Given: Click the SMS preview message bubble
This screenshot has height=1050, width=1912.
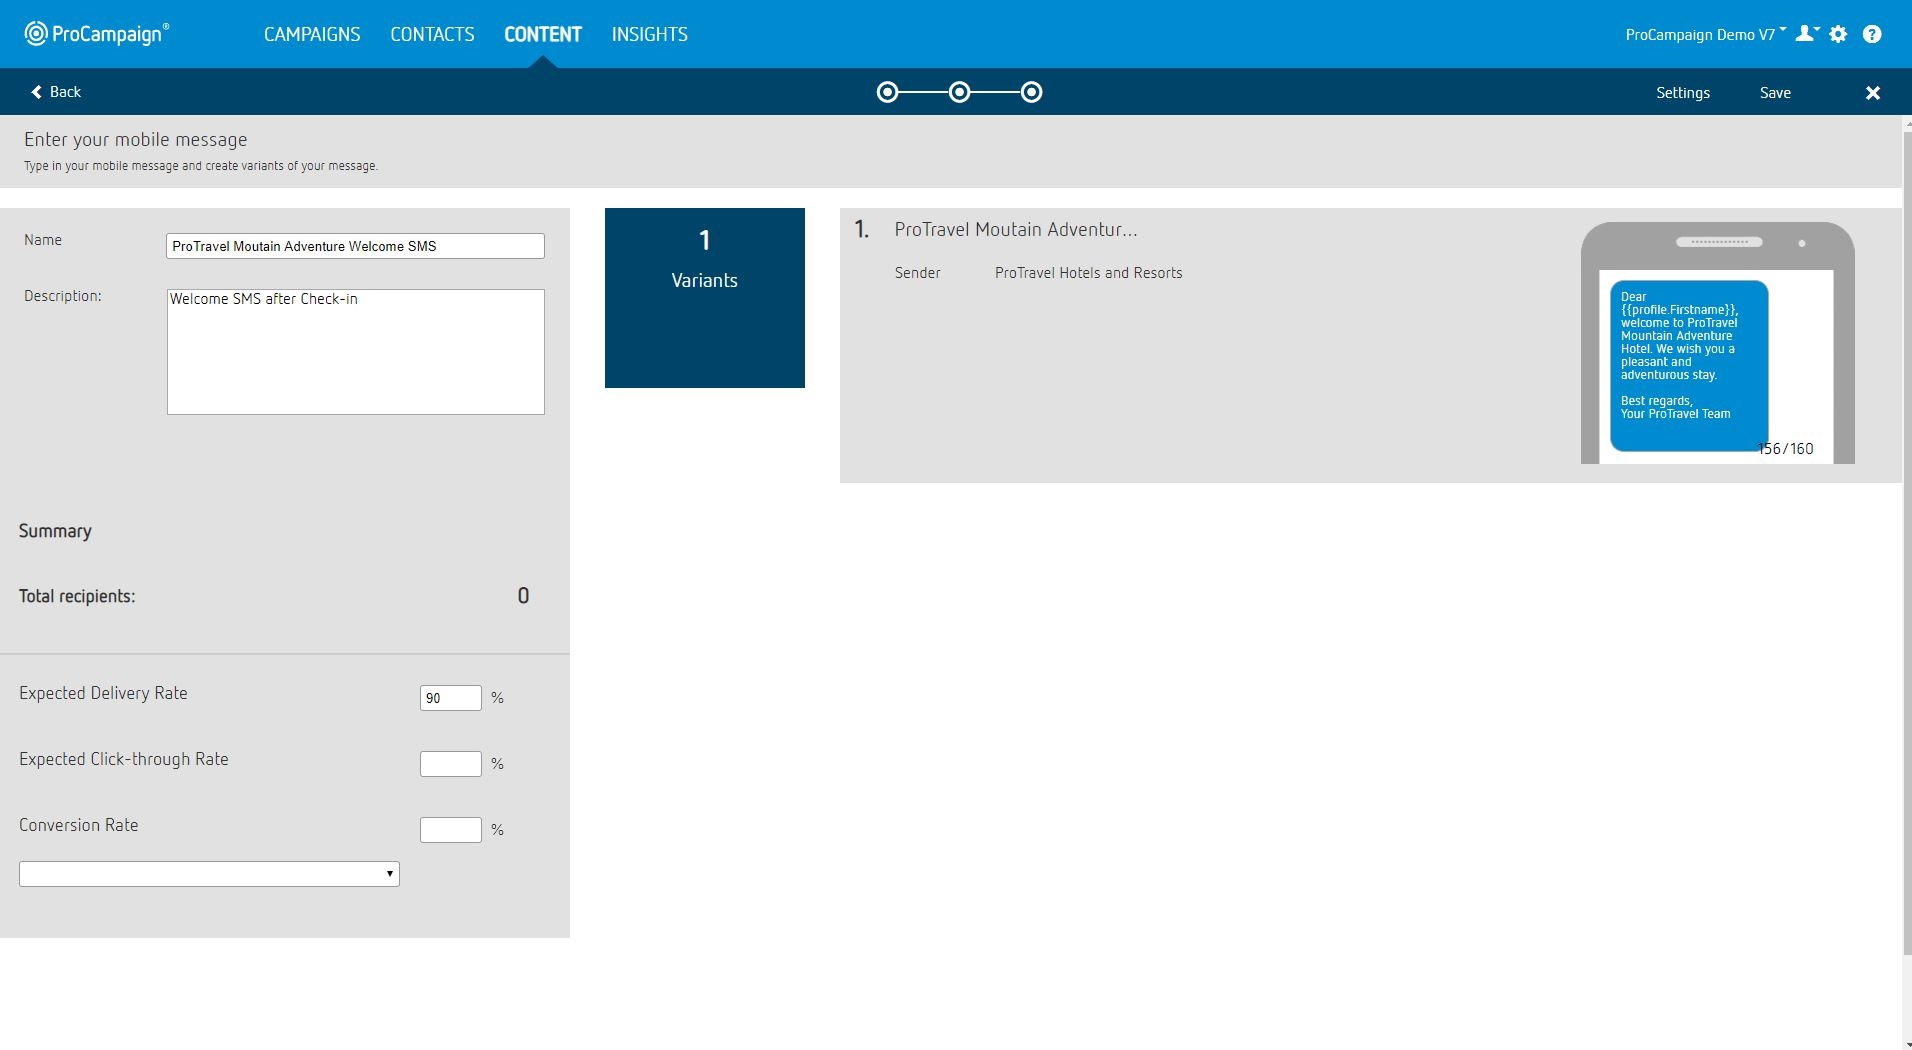Looking at the screenshot, I should 1688,365.
